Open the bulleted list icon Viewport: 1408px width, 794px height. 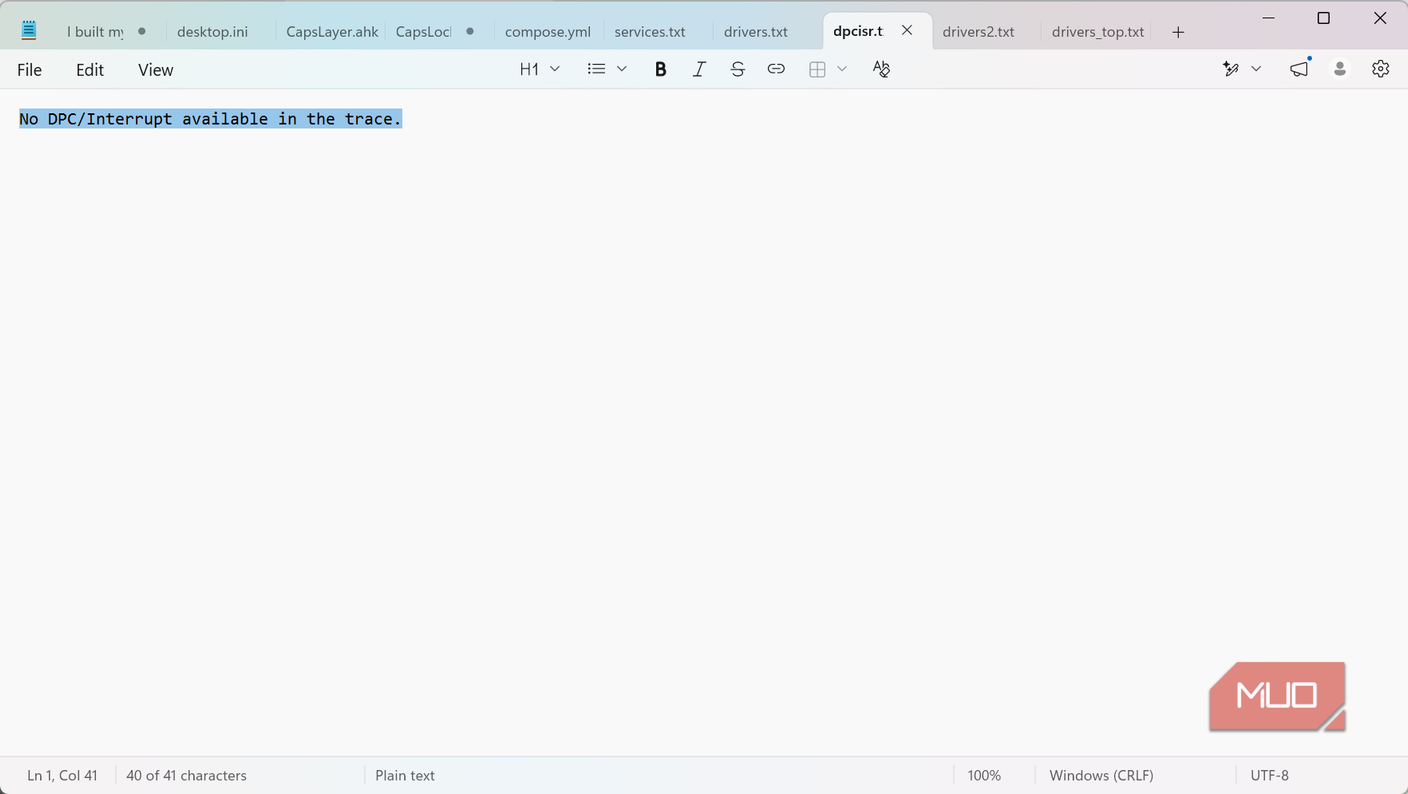[597, 69]
